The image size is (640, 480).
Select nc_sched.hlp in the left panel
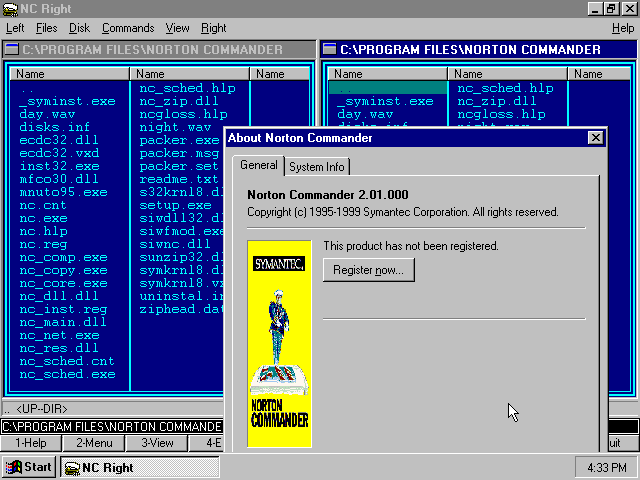click(187, 88)
